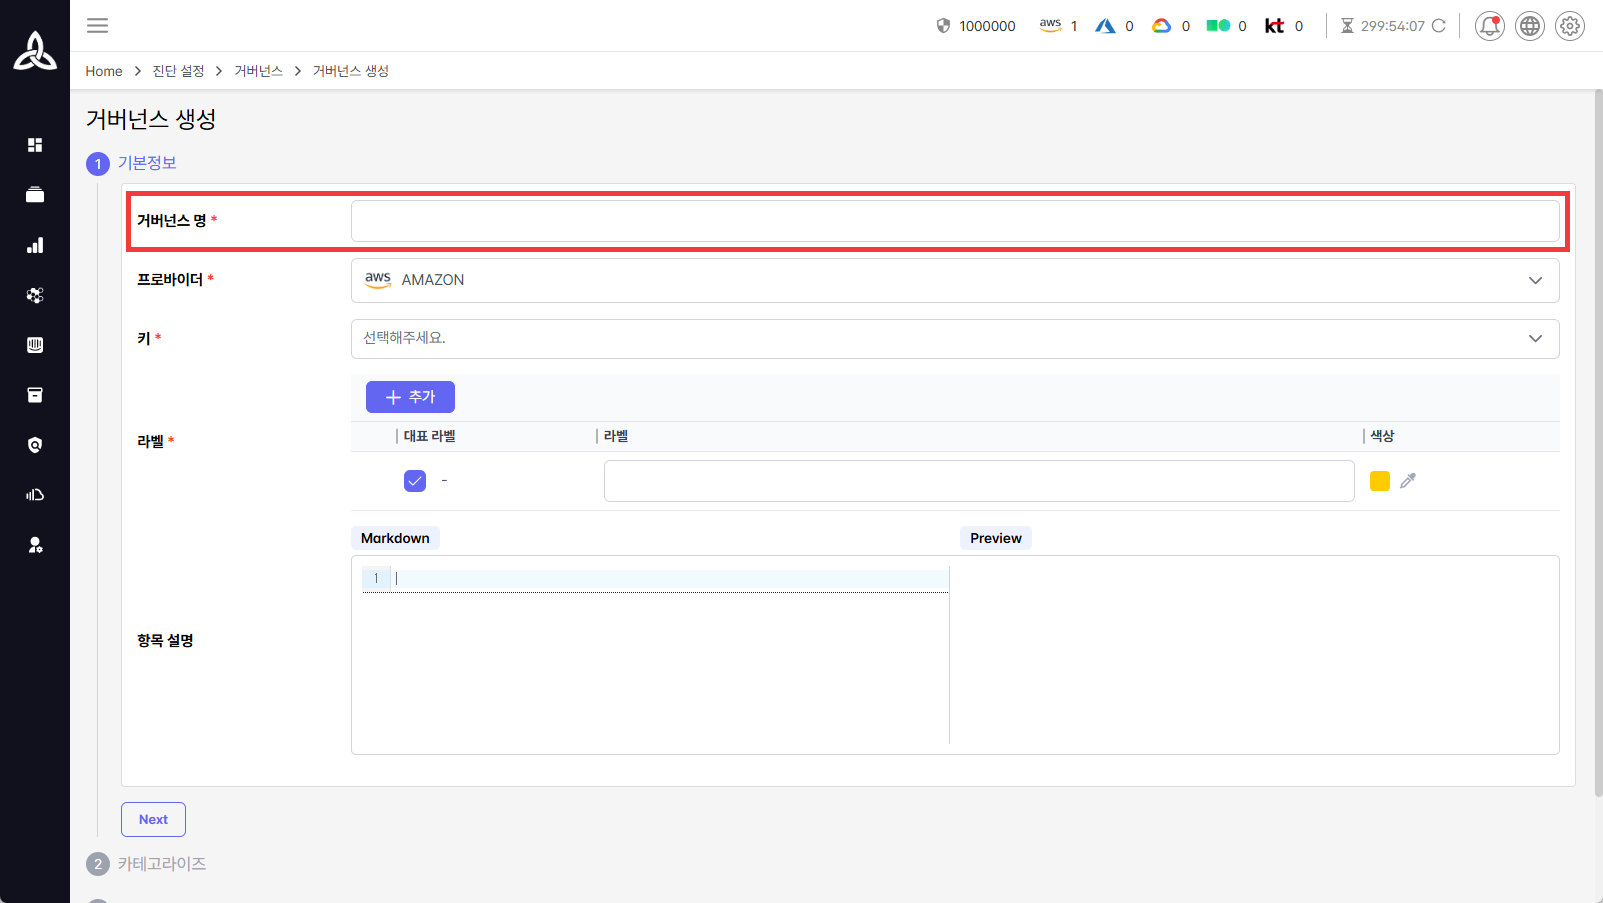Go to 진단 설정 breadcrumb link
The height and width of the screenshot is (903, 1603).
coord(178,71)
